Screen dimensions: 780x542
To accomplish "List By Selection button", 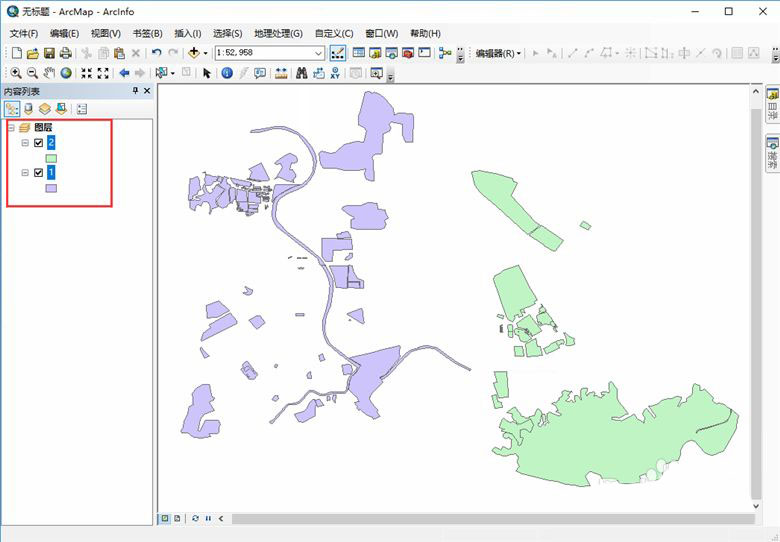I will (61, 108).
